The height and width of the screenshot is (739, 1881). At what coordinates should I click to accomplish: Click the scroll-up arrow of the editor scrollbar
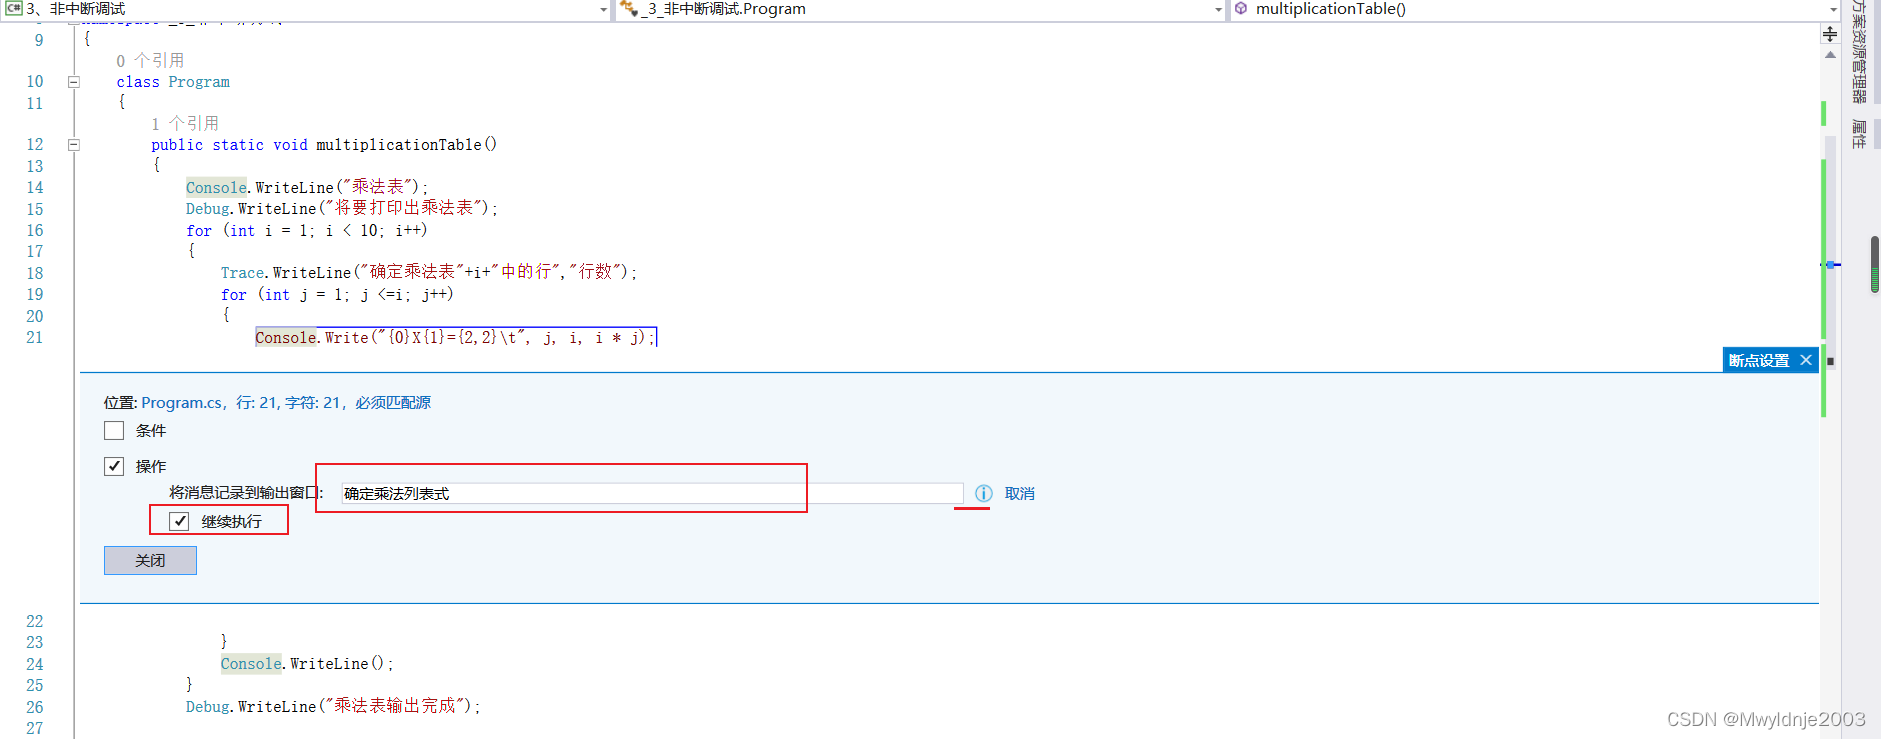[x=1830, y=55]
